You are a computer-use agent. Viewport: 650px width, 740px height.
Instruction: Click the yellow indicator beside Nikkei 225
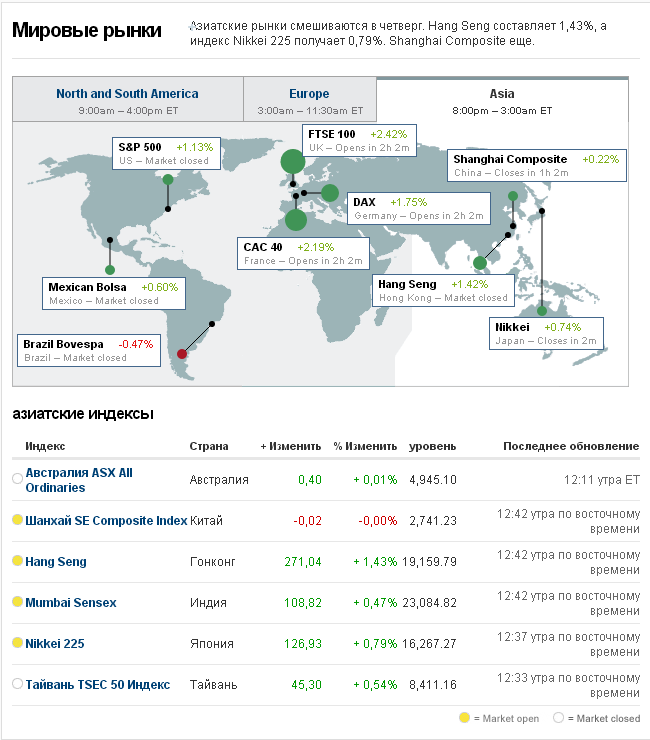(x=17, y=642)
